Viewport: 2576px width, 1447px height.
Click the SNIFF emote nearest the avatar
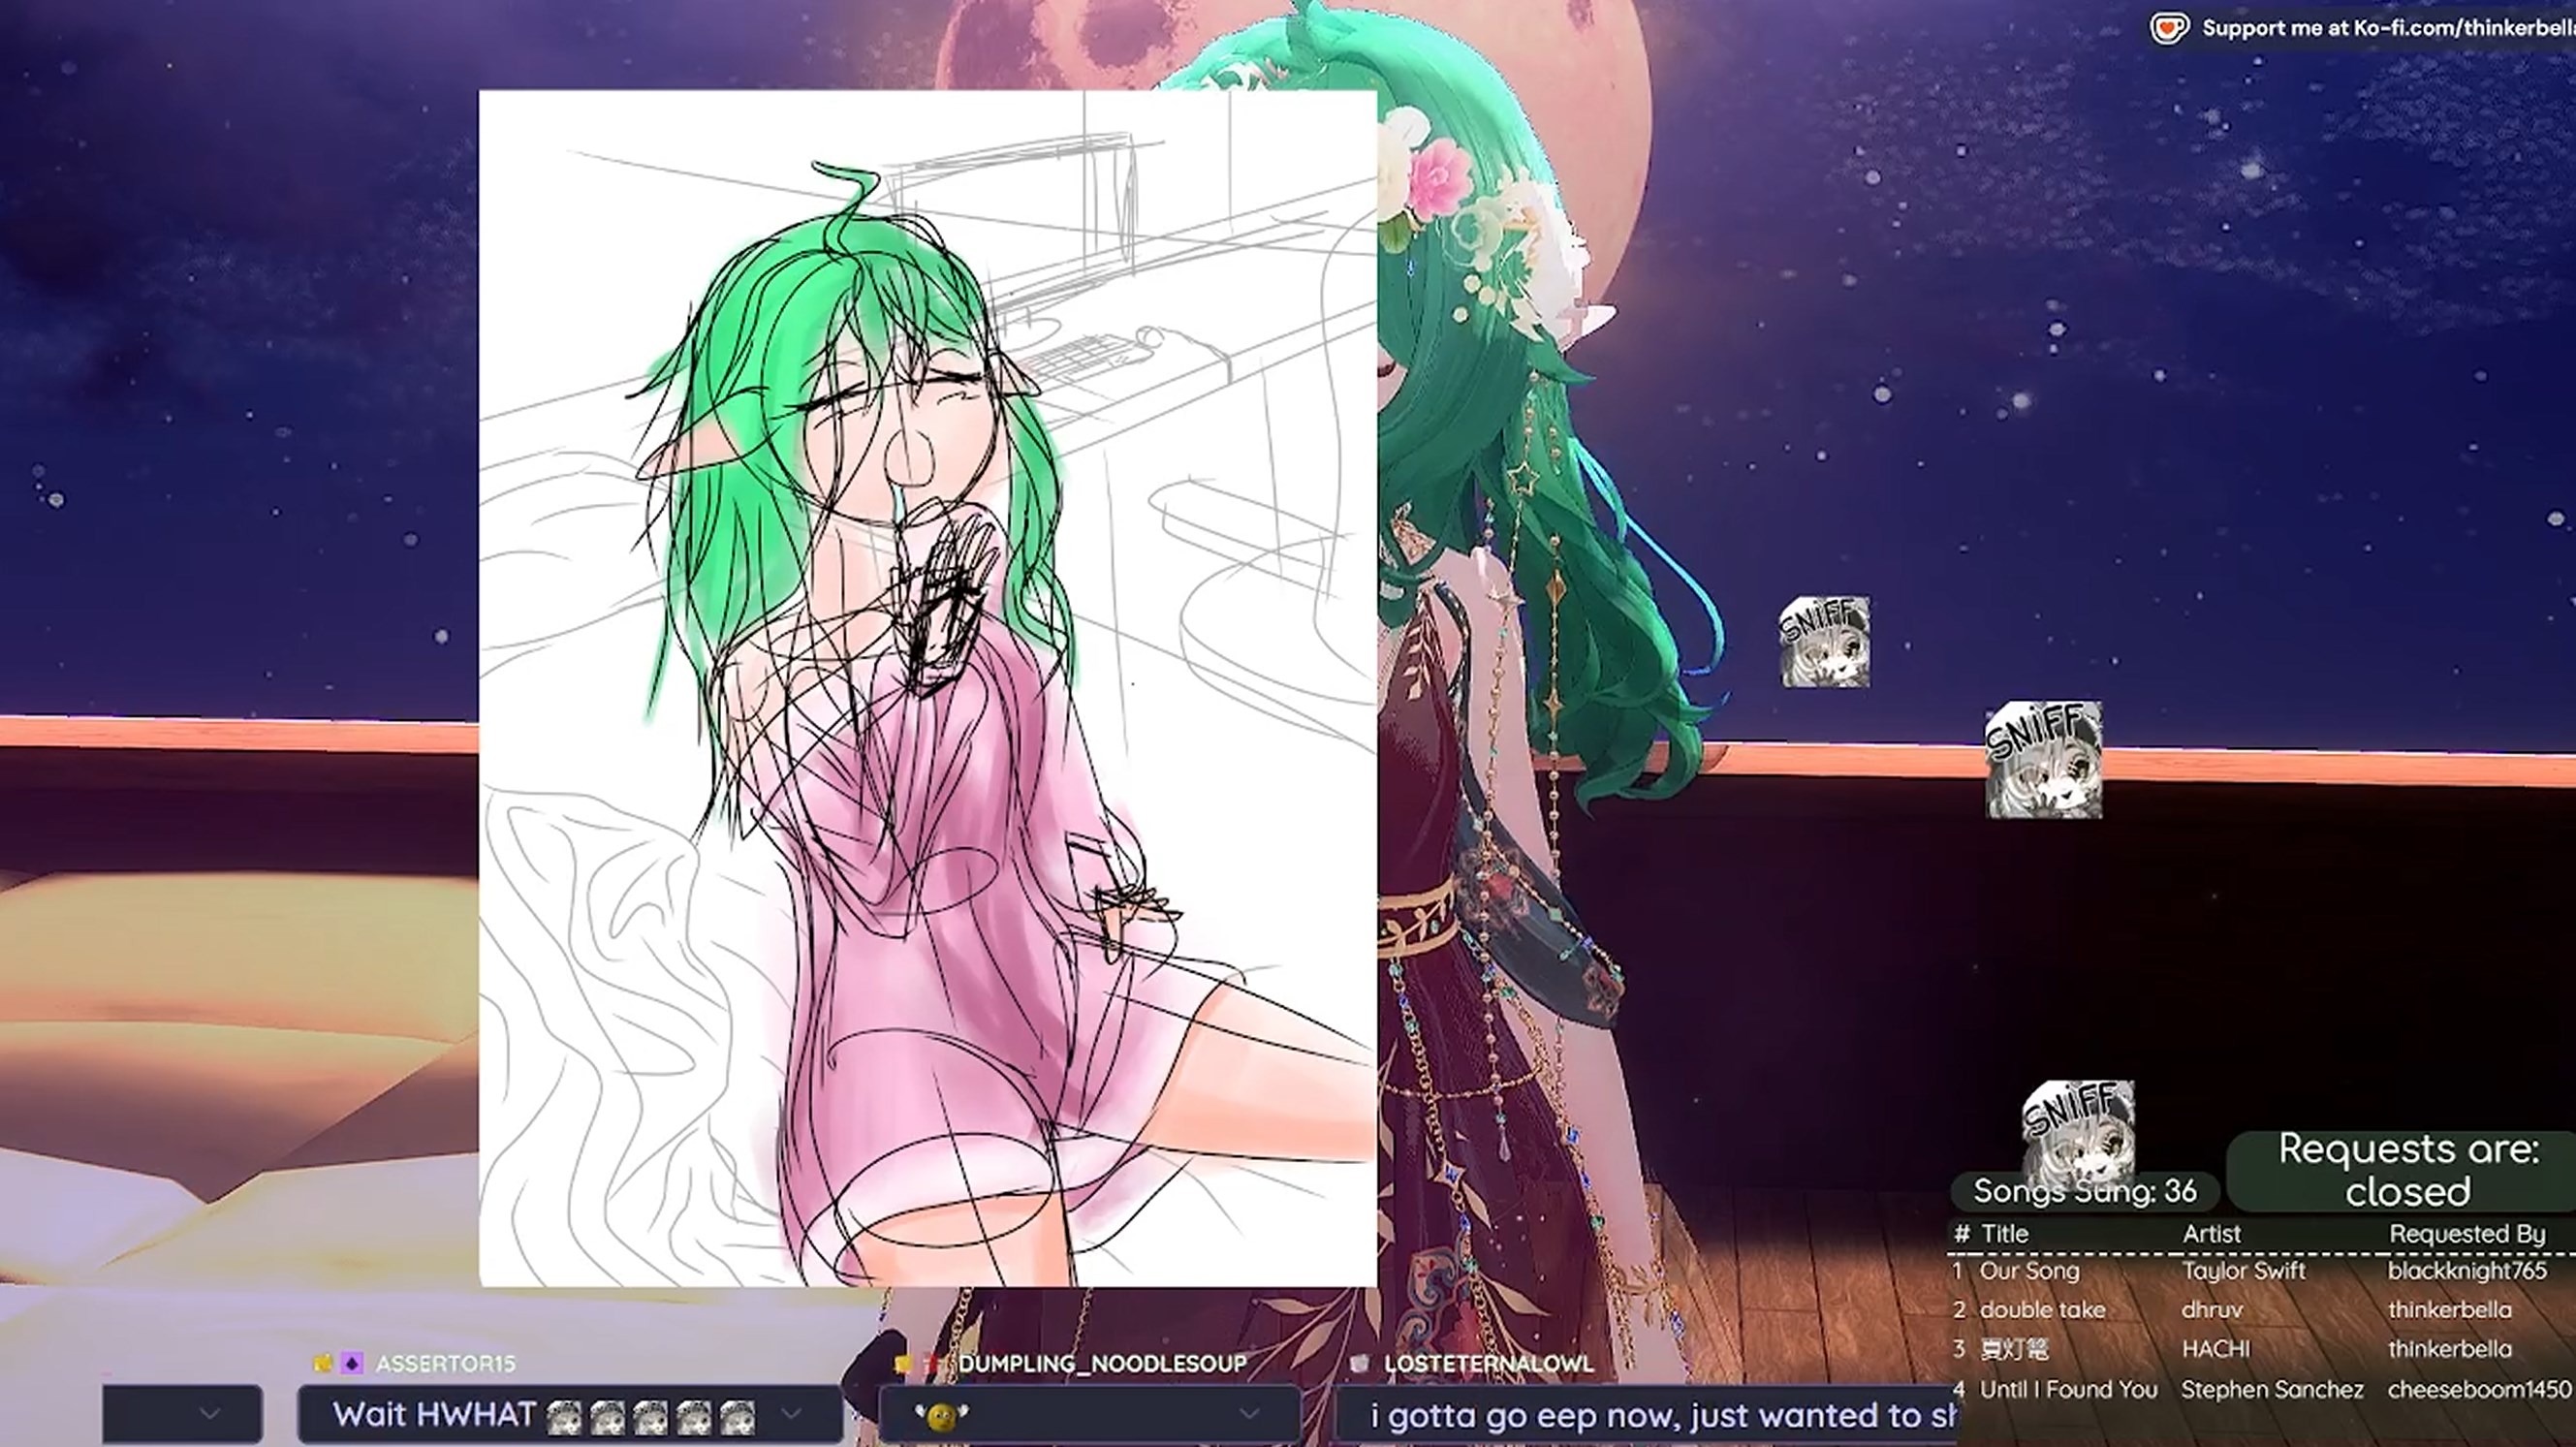point(1824,642)
